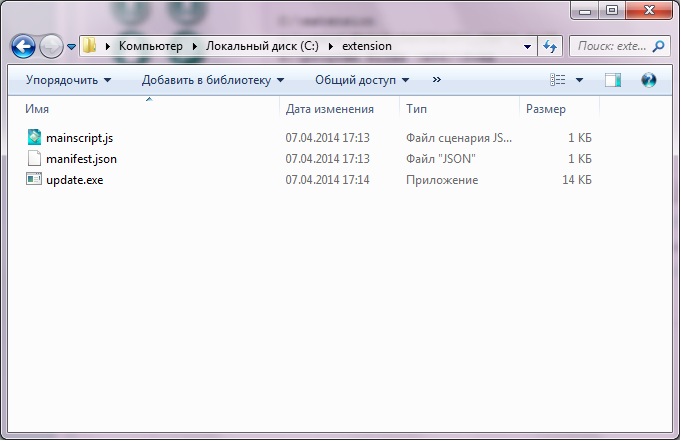Open the Упорядочить menu
The width and height of the screenshot is (681, 441).
pos(68,80)
